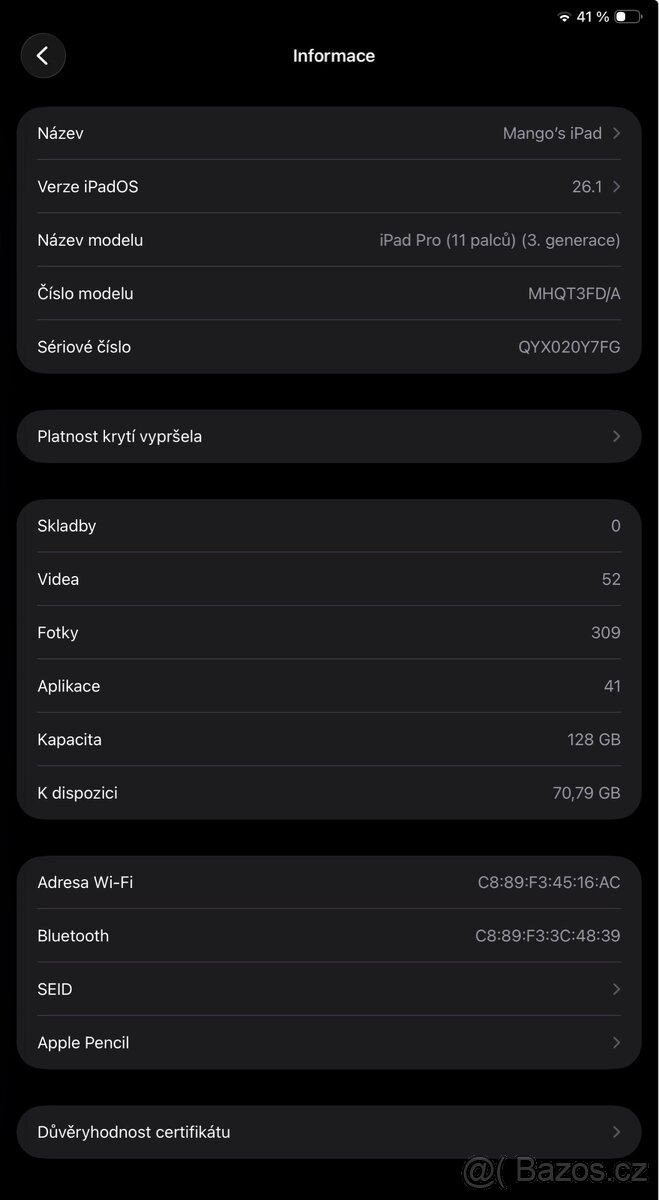Tap the Bluetooth address row
The height and width of the screenshot is (1200, 659).
330,936
